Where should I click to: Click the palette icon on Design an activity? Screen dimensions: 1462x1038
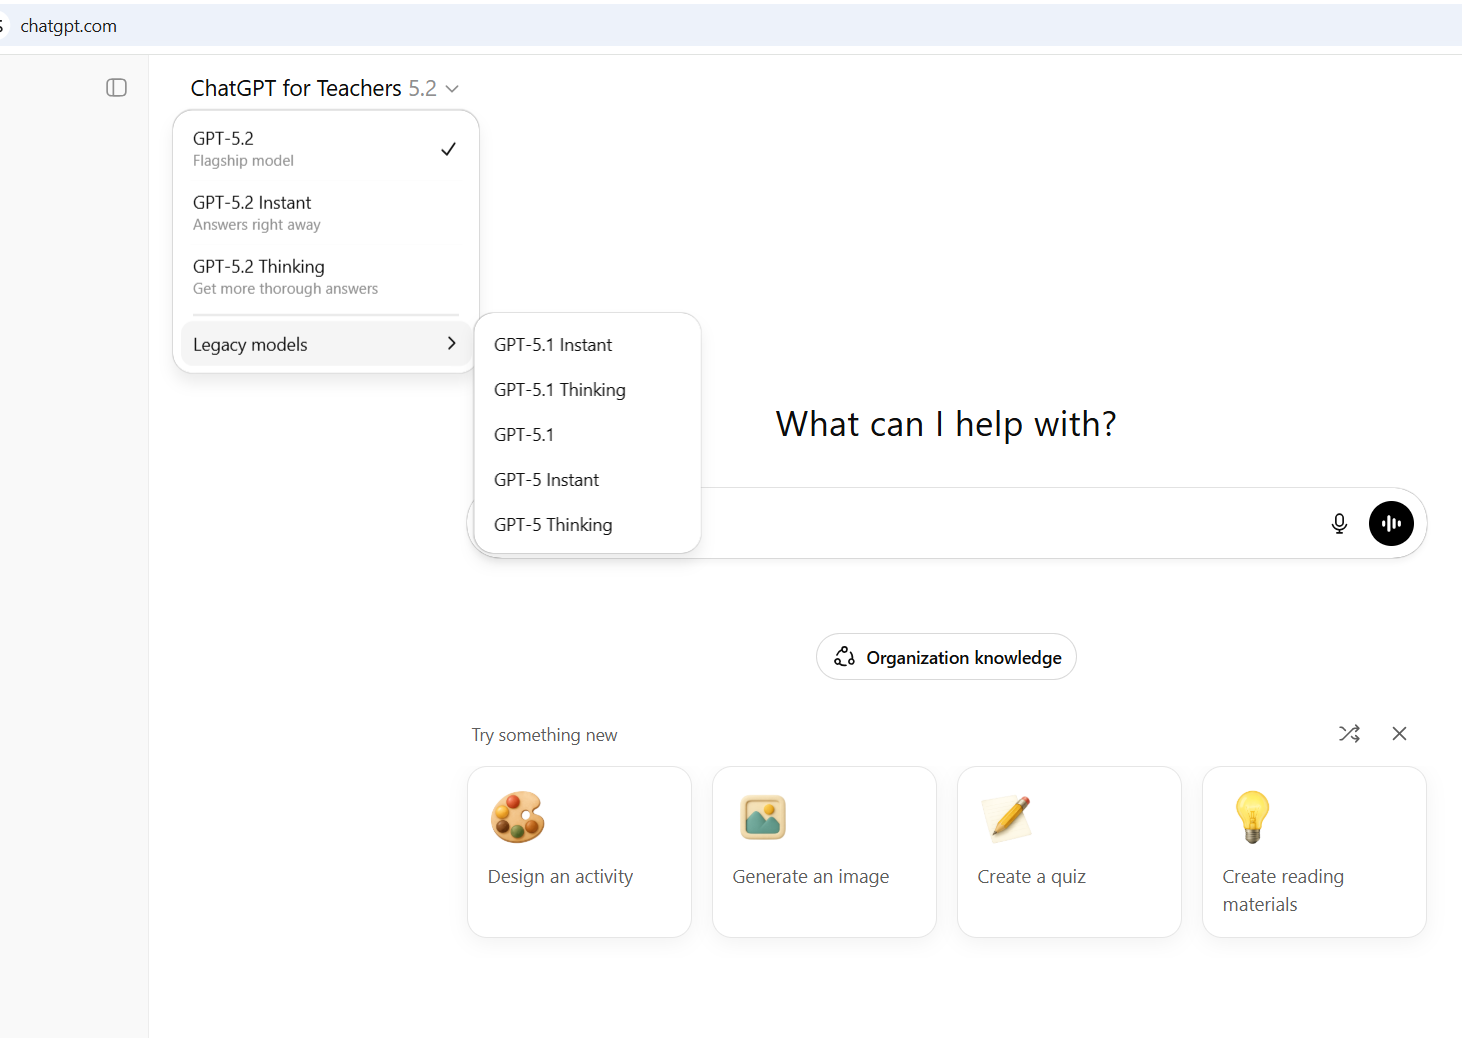[517, 817]
